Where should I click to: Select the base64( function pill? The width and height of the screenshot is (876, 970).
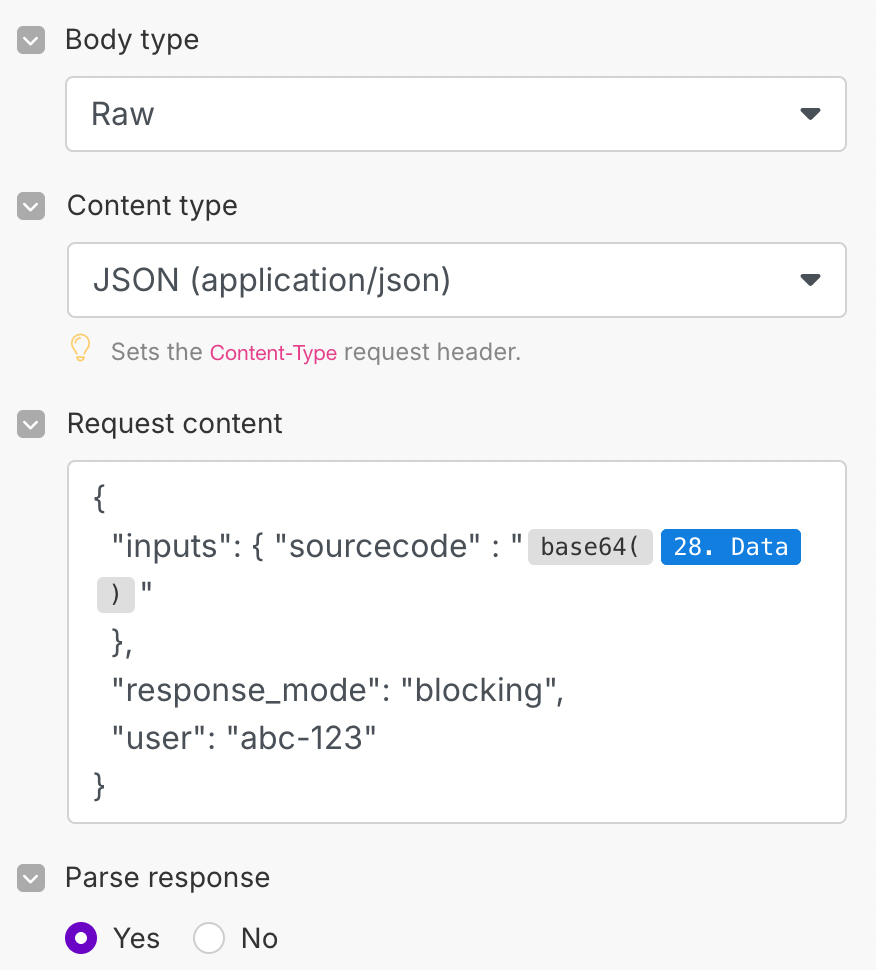590,547
